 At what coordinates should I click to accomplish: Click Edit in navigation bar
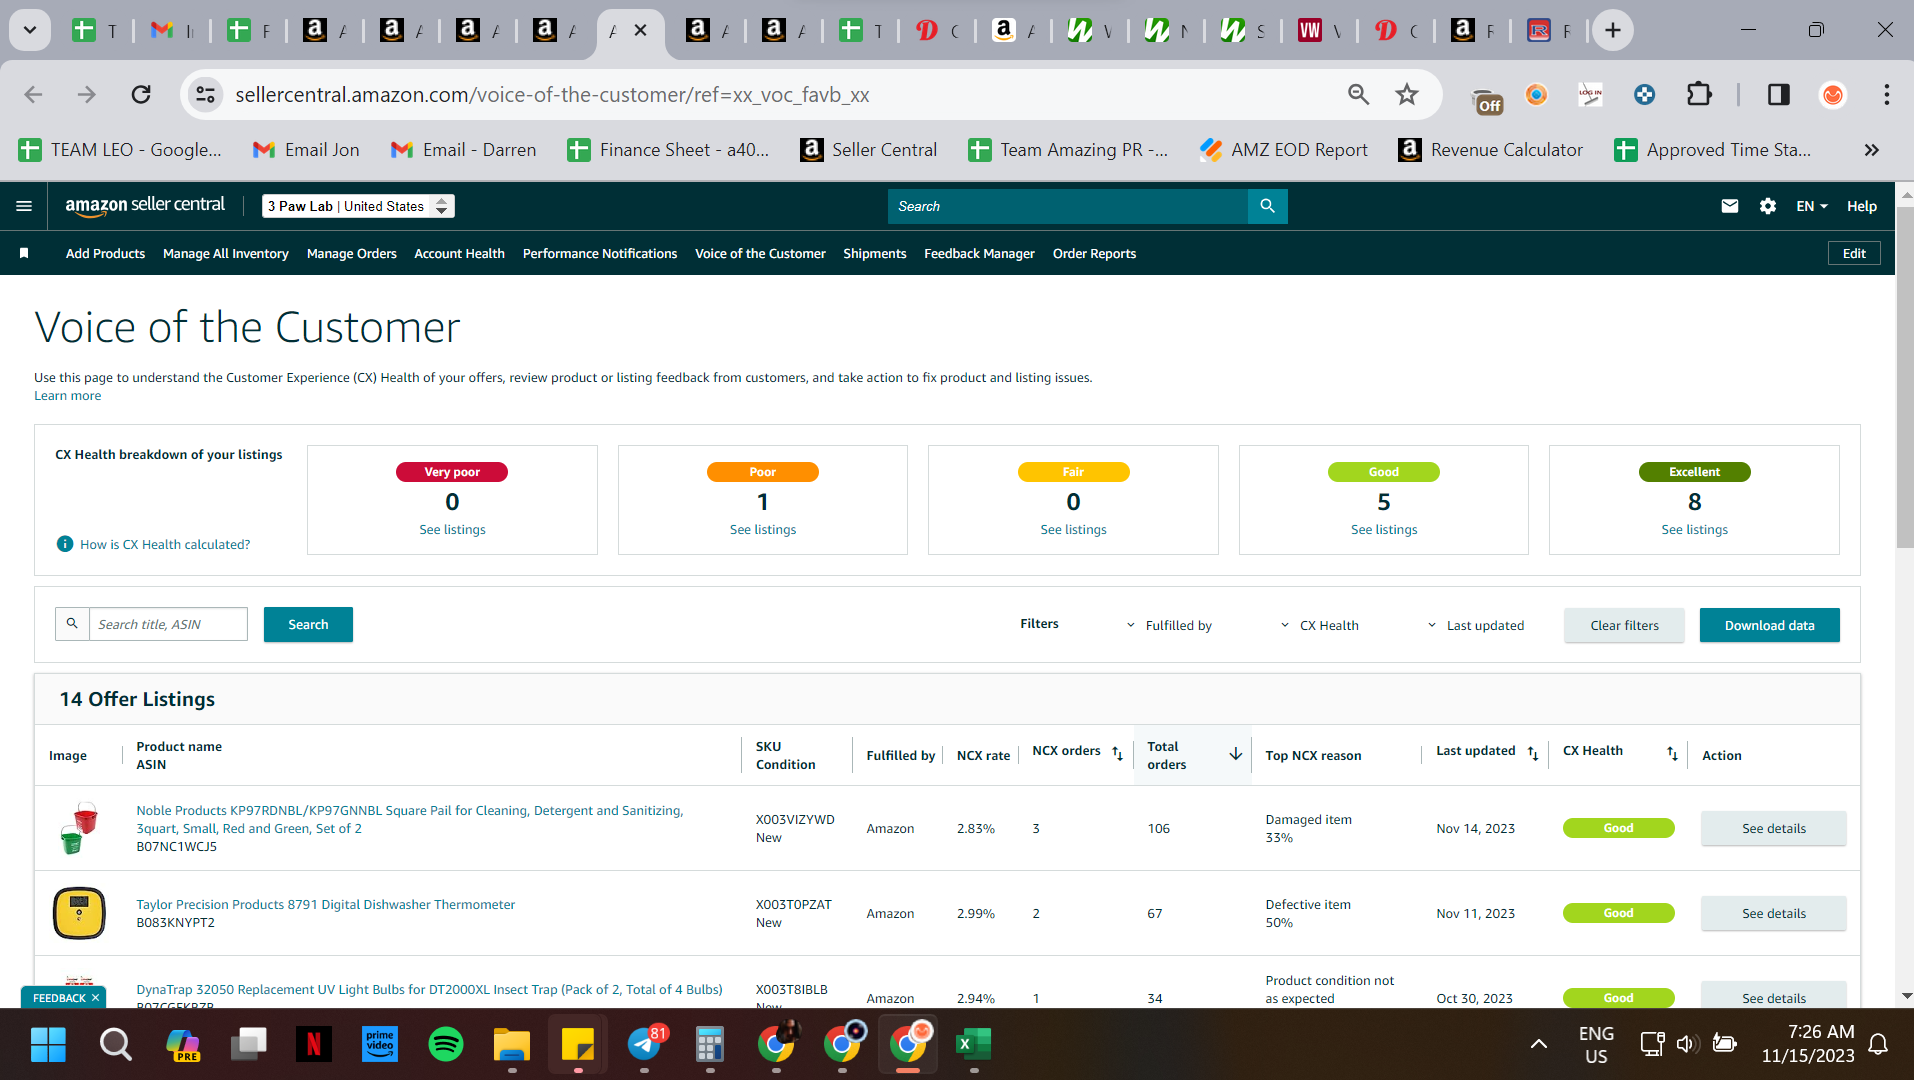tap(1854, 253)
